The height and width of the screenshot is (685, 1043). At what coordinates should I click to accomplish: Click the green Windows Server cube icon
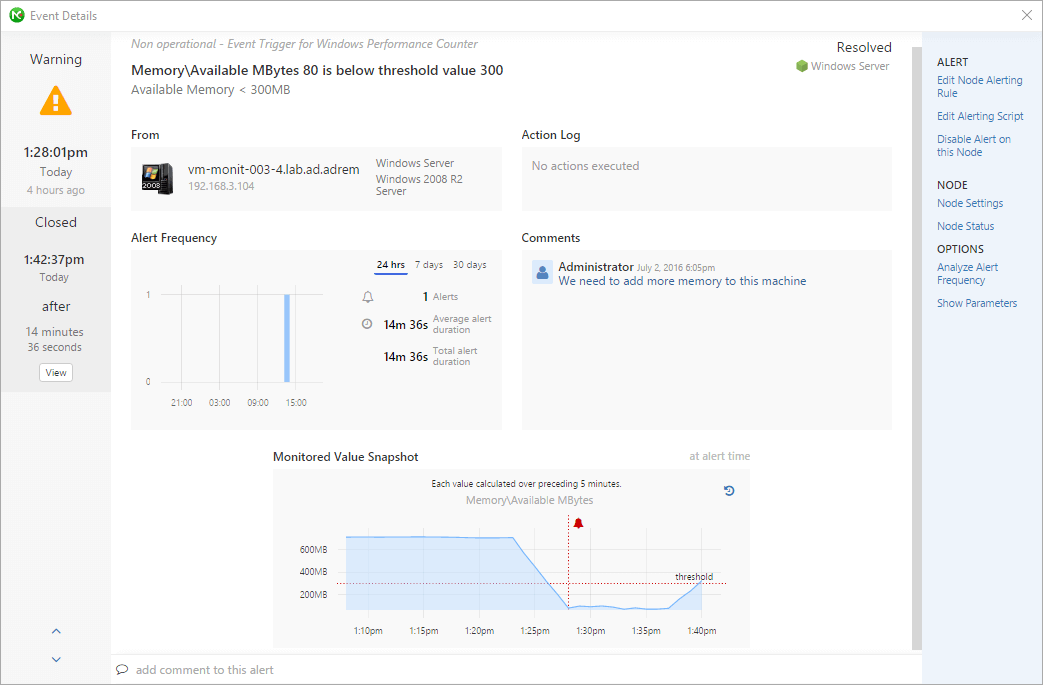pos(802,66)
